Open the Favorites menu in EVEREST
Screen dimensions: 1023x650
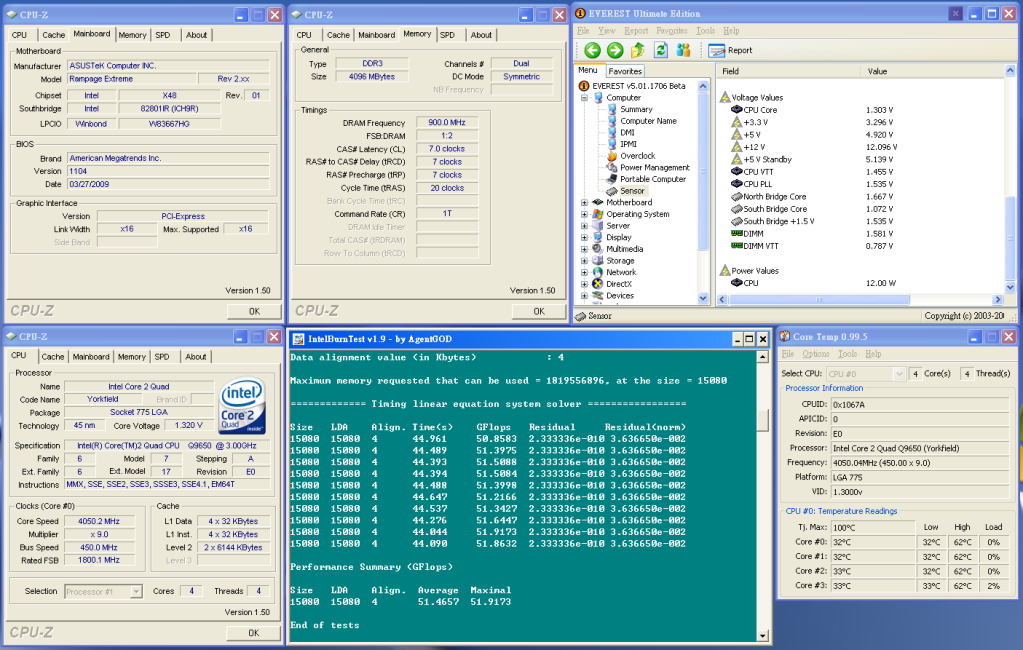pos(672,31)
